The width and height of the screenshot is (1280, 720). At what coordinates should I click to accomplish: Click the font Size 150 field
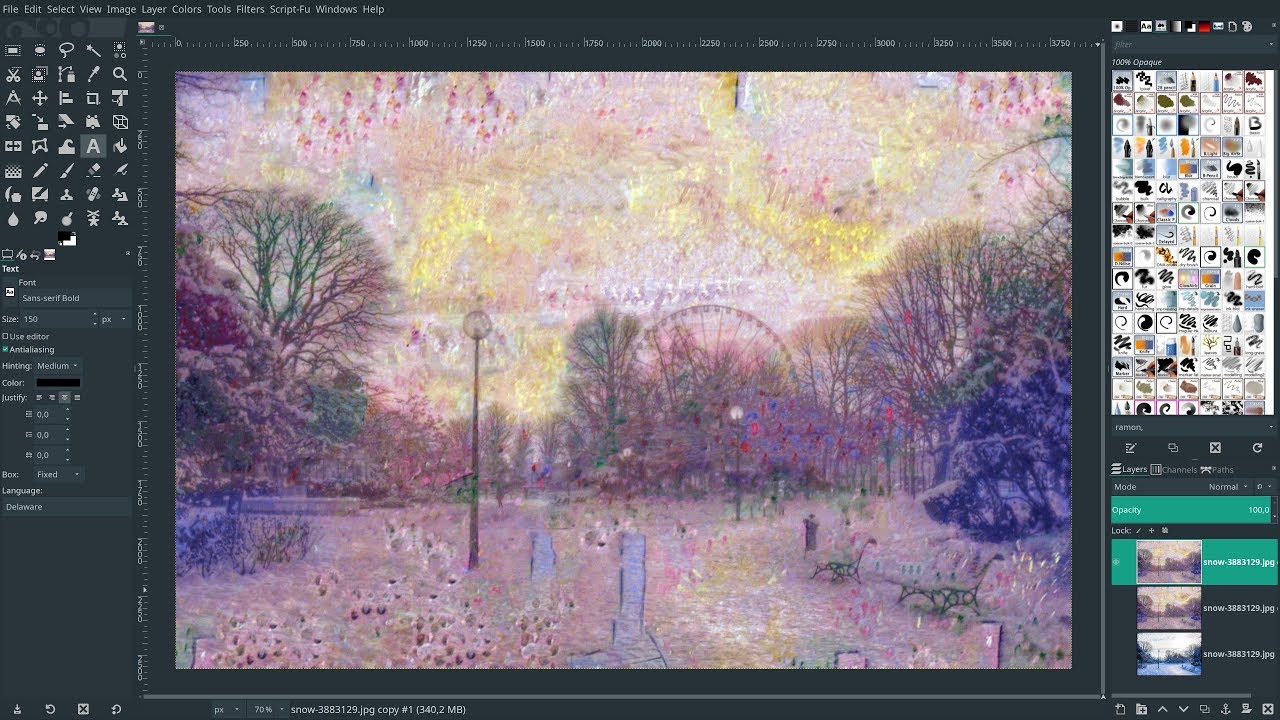coord(57,319)
